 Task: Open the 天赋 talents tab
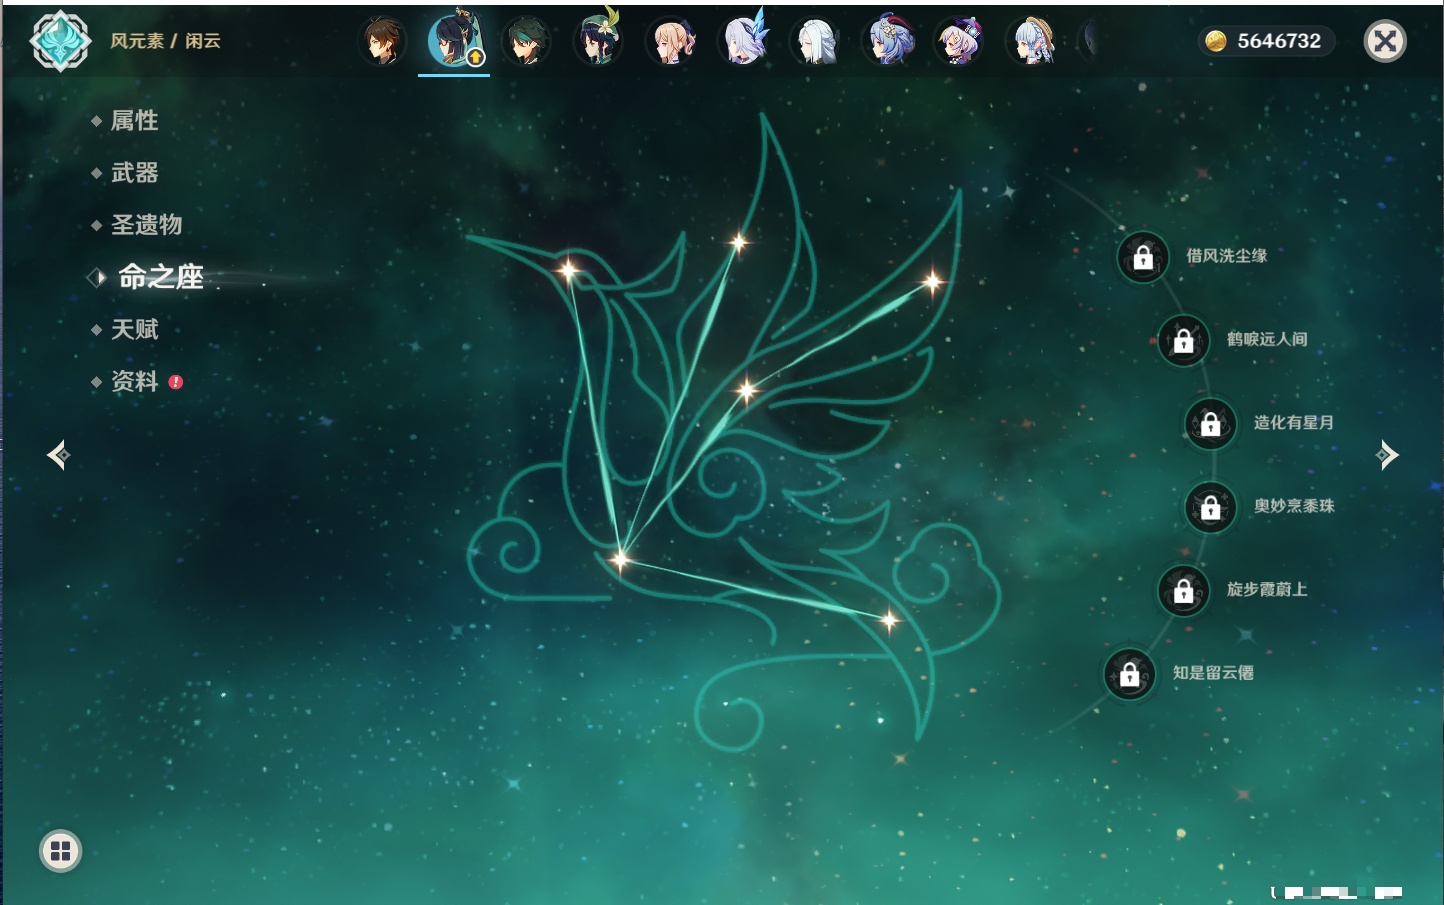[134, 329]
